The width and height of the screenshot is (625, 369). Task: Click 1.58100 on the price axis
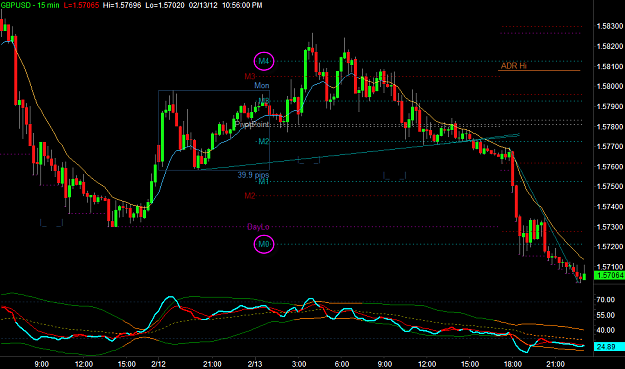click(x=609, y=66)
